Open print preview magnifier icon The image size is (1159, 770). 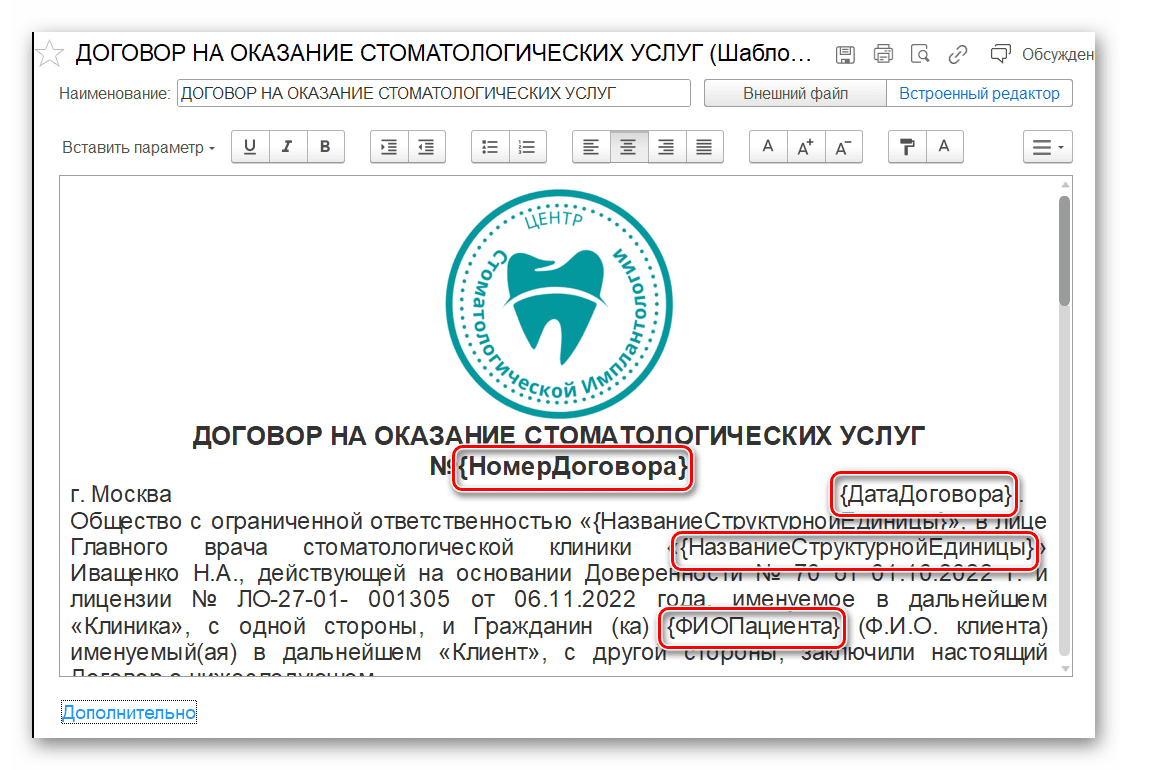click(x=920, y=54)
